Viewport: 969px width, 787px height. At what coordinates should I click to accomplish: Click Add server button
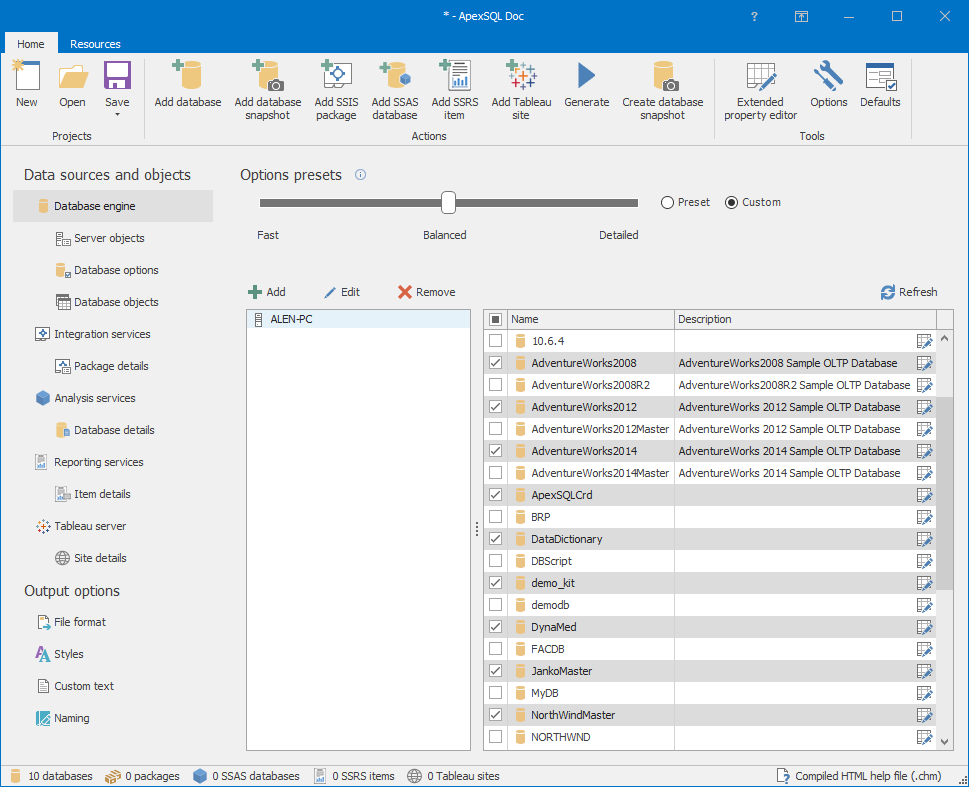[267, 292]
